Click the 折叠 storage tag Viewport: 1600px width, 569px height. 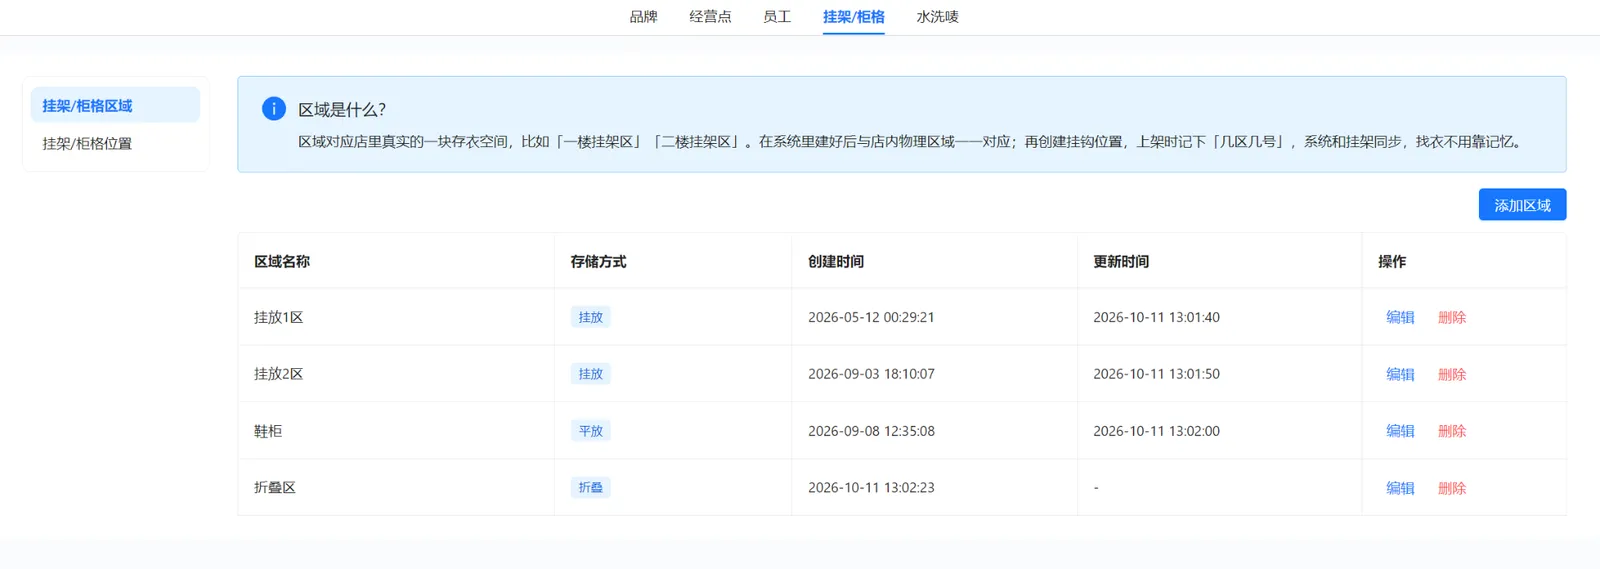(591, 488)
